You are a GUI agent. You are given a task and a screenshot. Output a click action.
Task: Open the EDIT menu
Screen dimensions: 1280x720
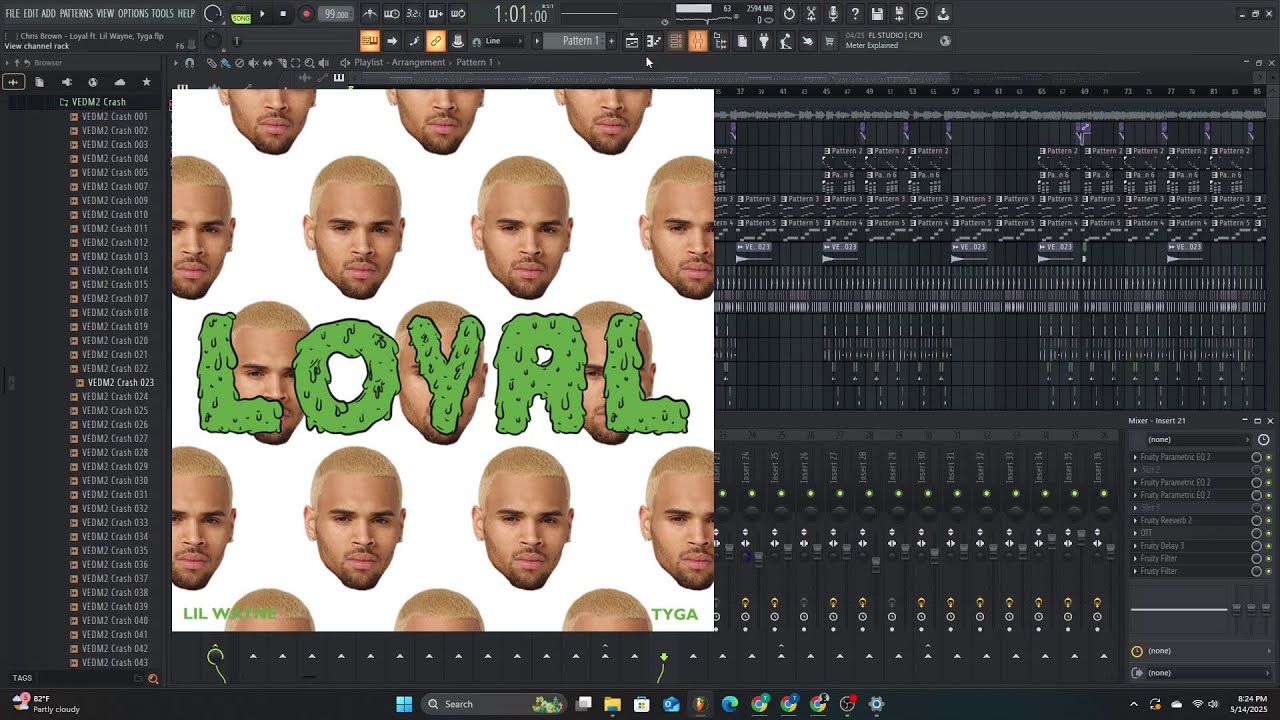(31, 14)
